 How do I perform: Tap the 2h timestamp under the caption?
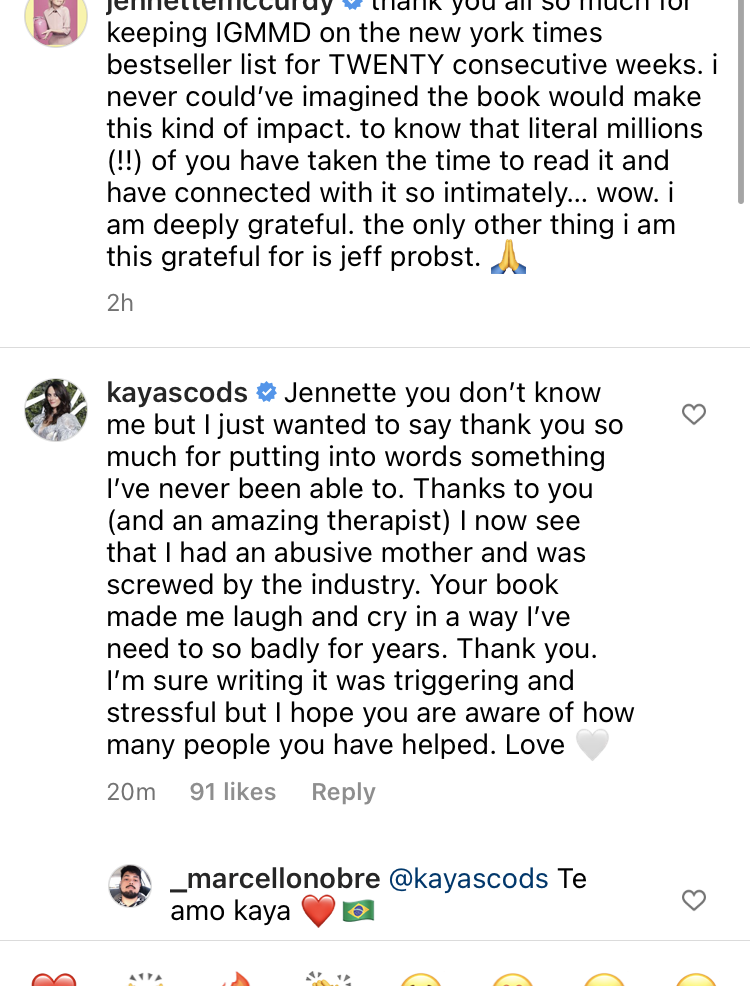point(120,302)
